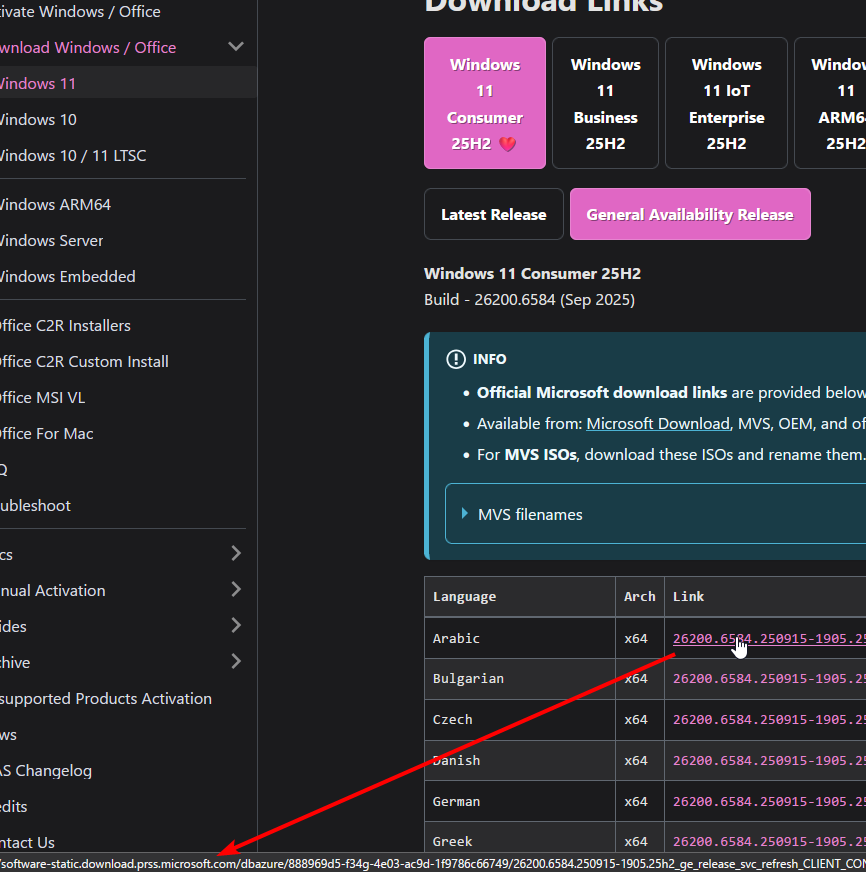Viewport: 866px width, 872px height.
Task: Open the Microsoft Download link
Action: pos(657,424)
